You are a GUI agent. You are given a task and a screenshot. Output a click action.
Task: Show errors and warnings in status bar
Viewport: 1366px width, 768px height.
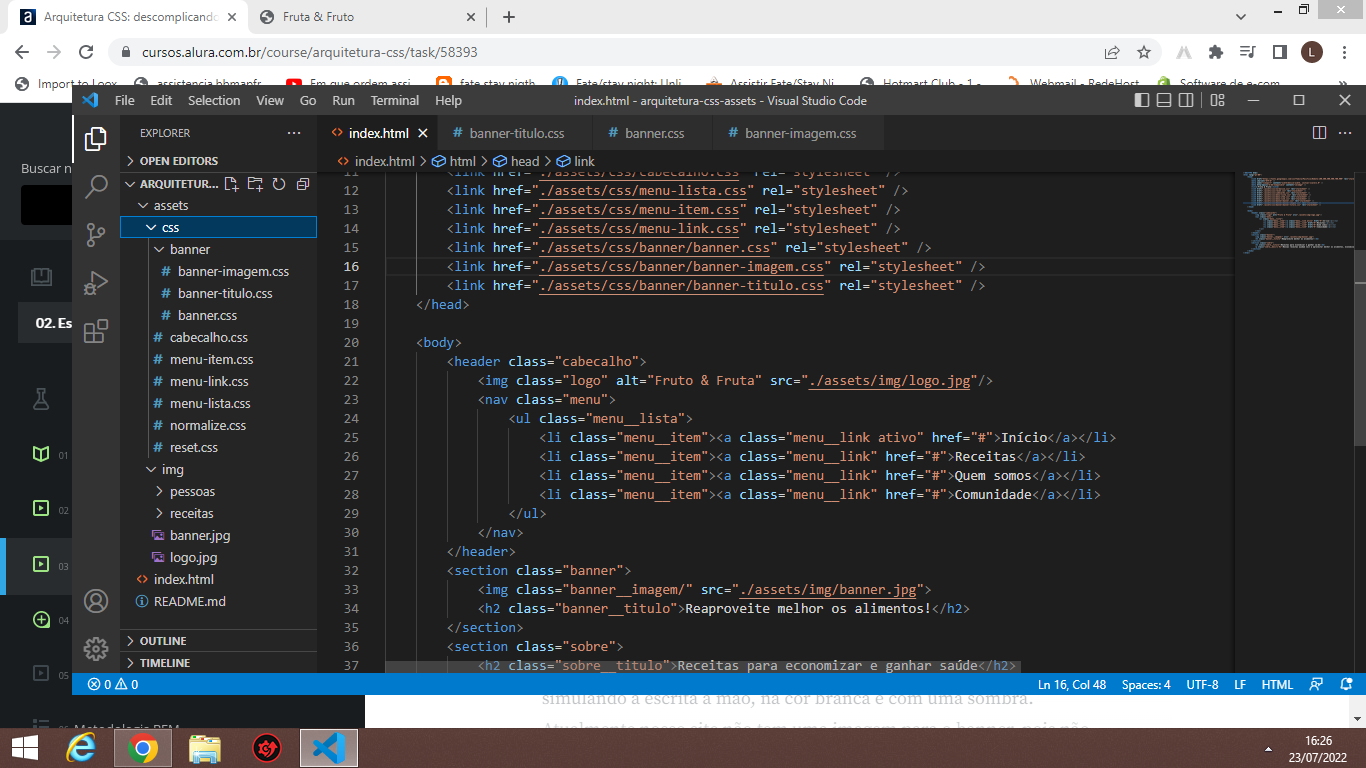112,685
